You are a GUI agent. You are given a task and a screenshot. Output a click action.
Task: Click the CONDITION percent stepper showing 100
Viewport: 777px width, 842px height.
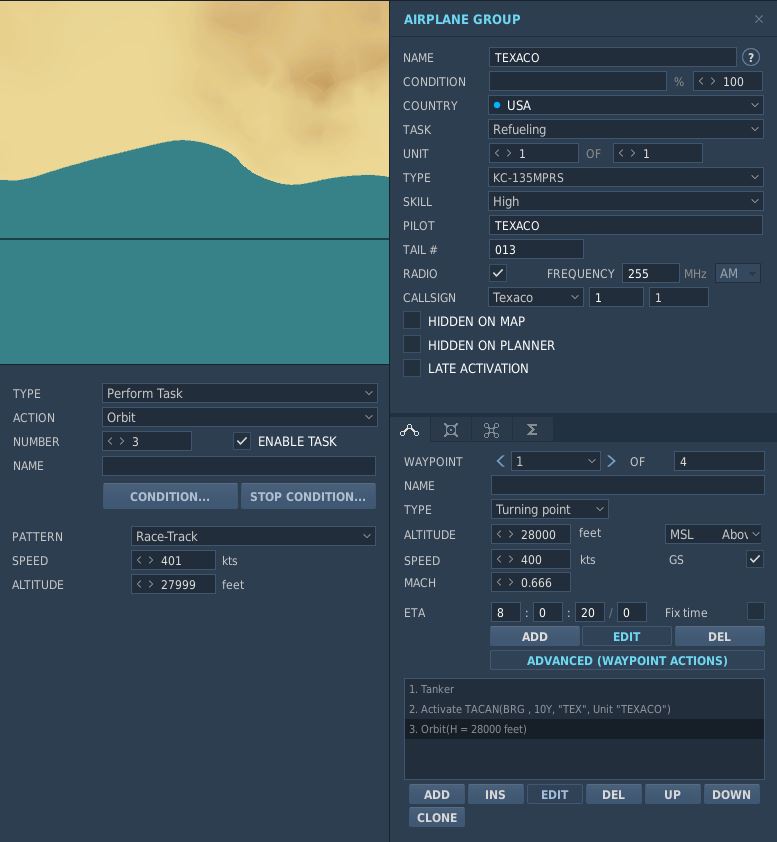tap(728, 82)
